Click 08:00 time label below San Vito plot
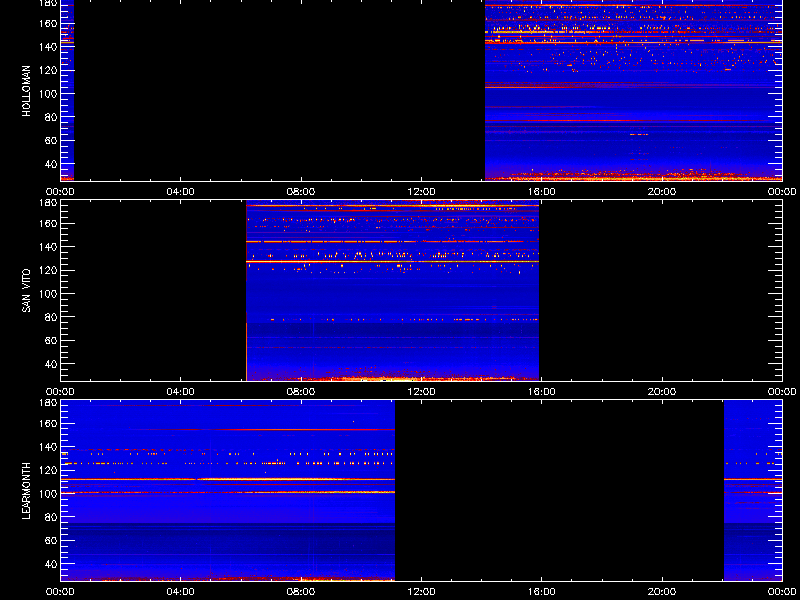The height and width of the screenshot is (600, 800). click(x=301, y=392)
